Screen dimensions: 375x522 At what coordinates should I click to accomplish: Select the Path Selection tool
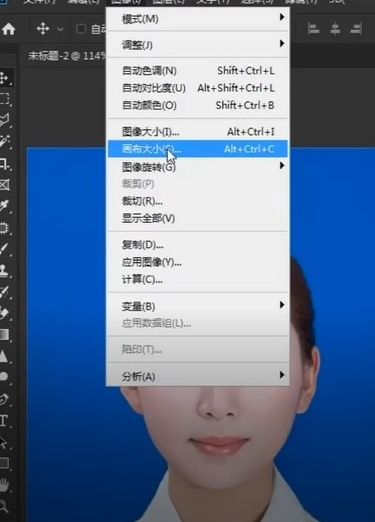[5, 442]
